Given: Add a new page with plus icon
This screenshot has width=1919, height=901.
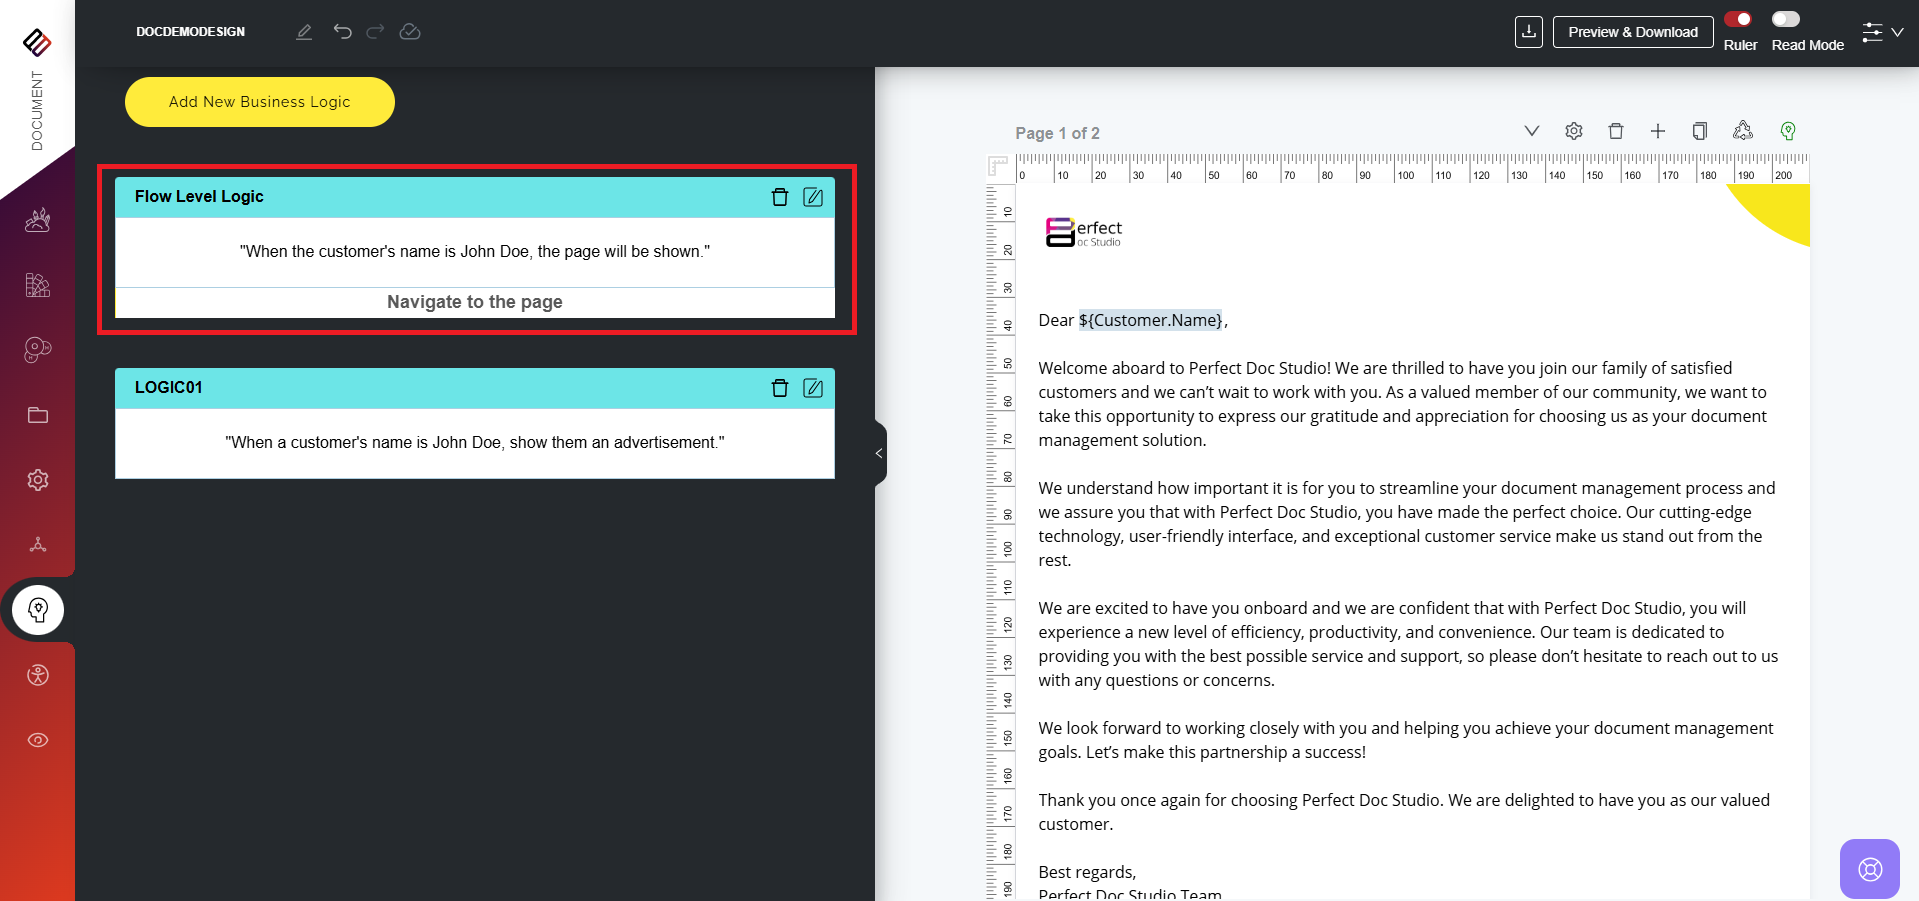Looking at the screenshot, I should pos(1657,131).
